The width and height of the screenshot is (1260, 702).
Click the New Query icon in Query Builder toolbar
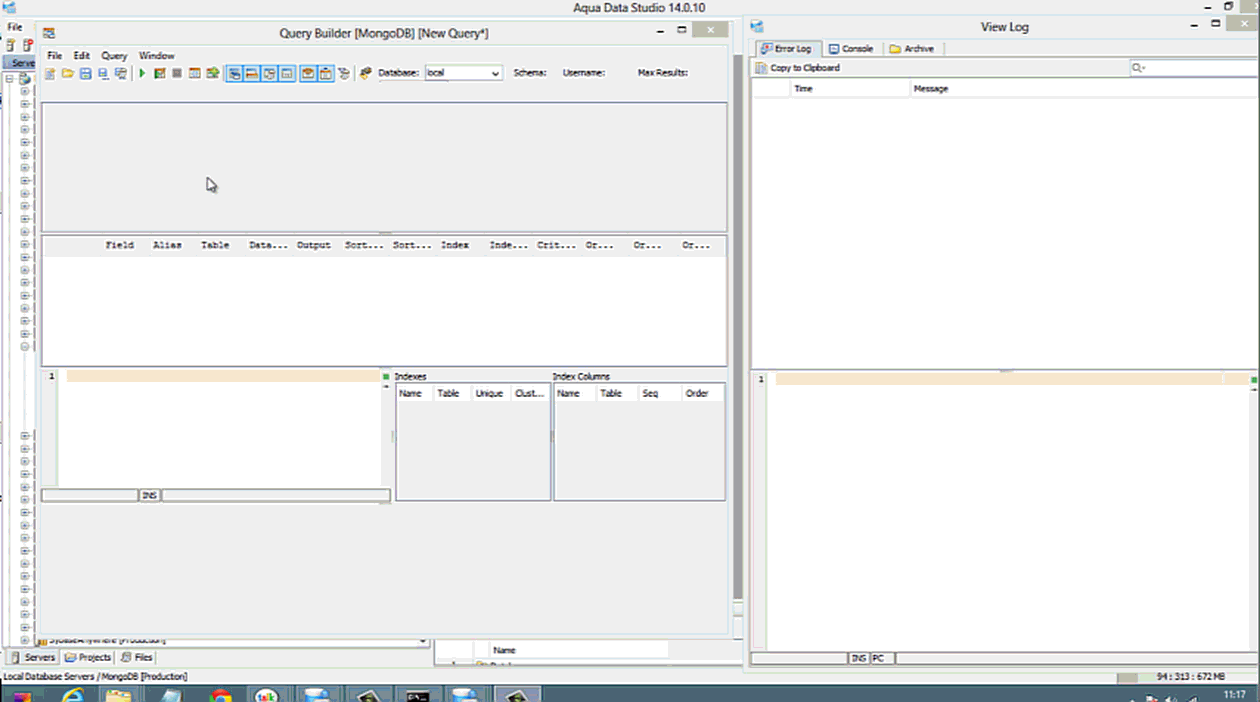pos(50,73)
